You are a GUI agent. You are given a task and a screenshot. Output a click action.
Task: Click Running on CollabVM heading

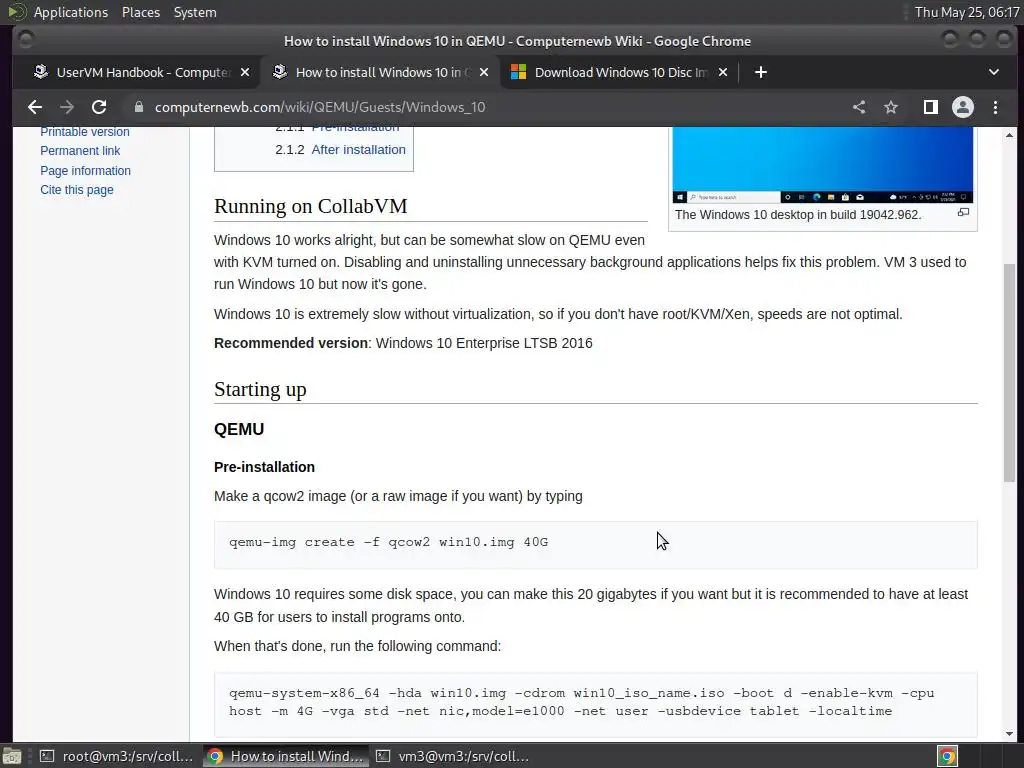(310, 206)
